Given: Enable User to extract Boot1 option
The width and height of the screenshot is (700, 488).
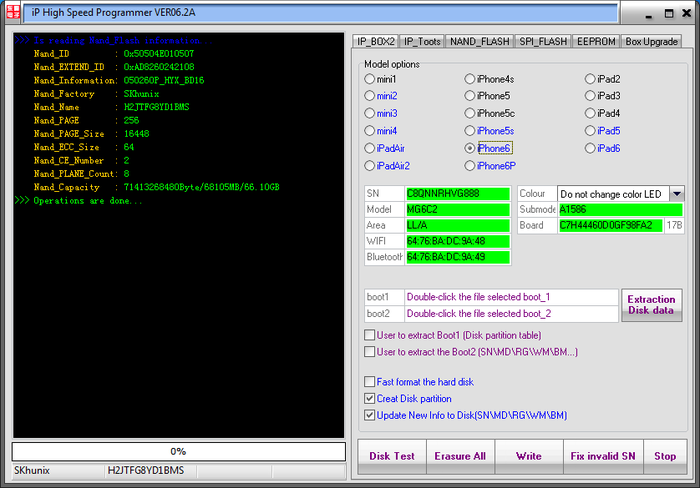Looking at the screenshot, I should [x=371, y=335].
